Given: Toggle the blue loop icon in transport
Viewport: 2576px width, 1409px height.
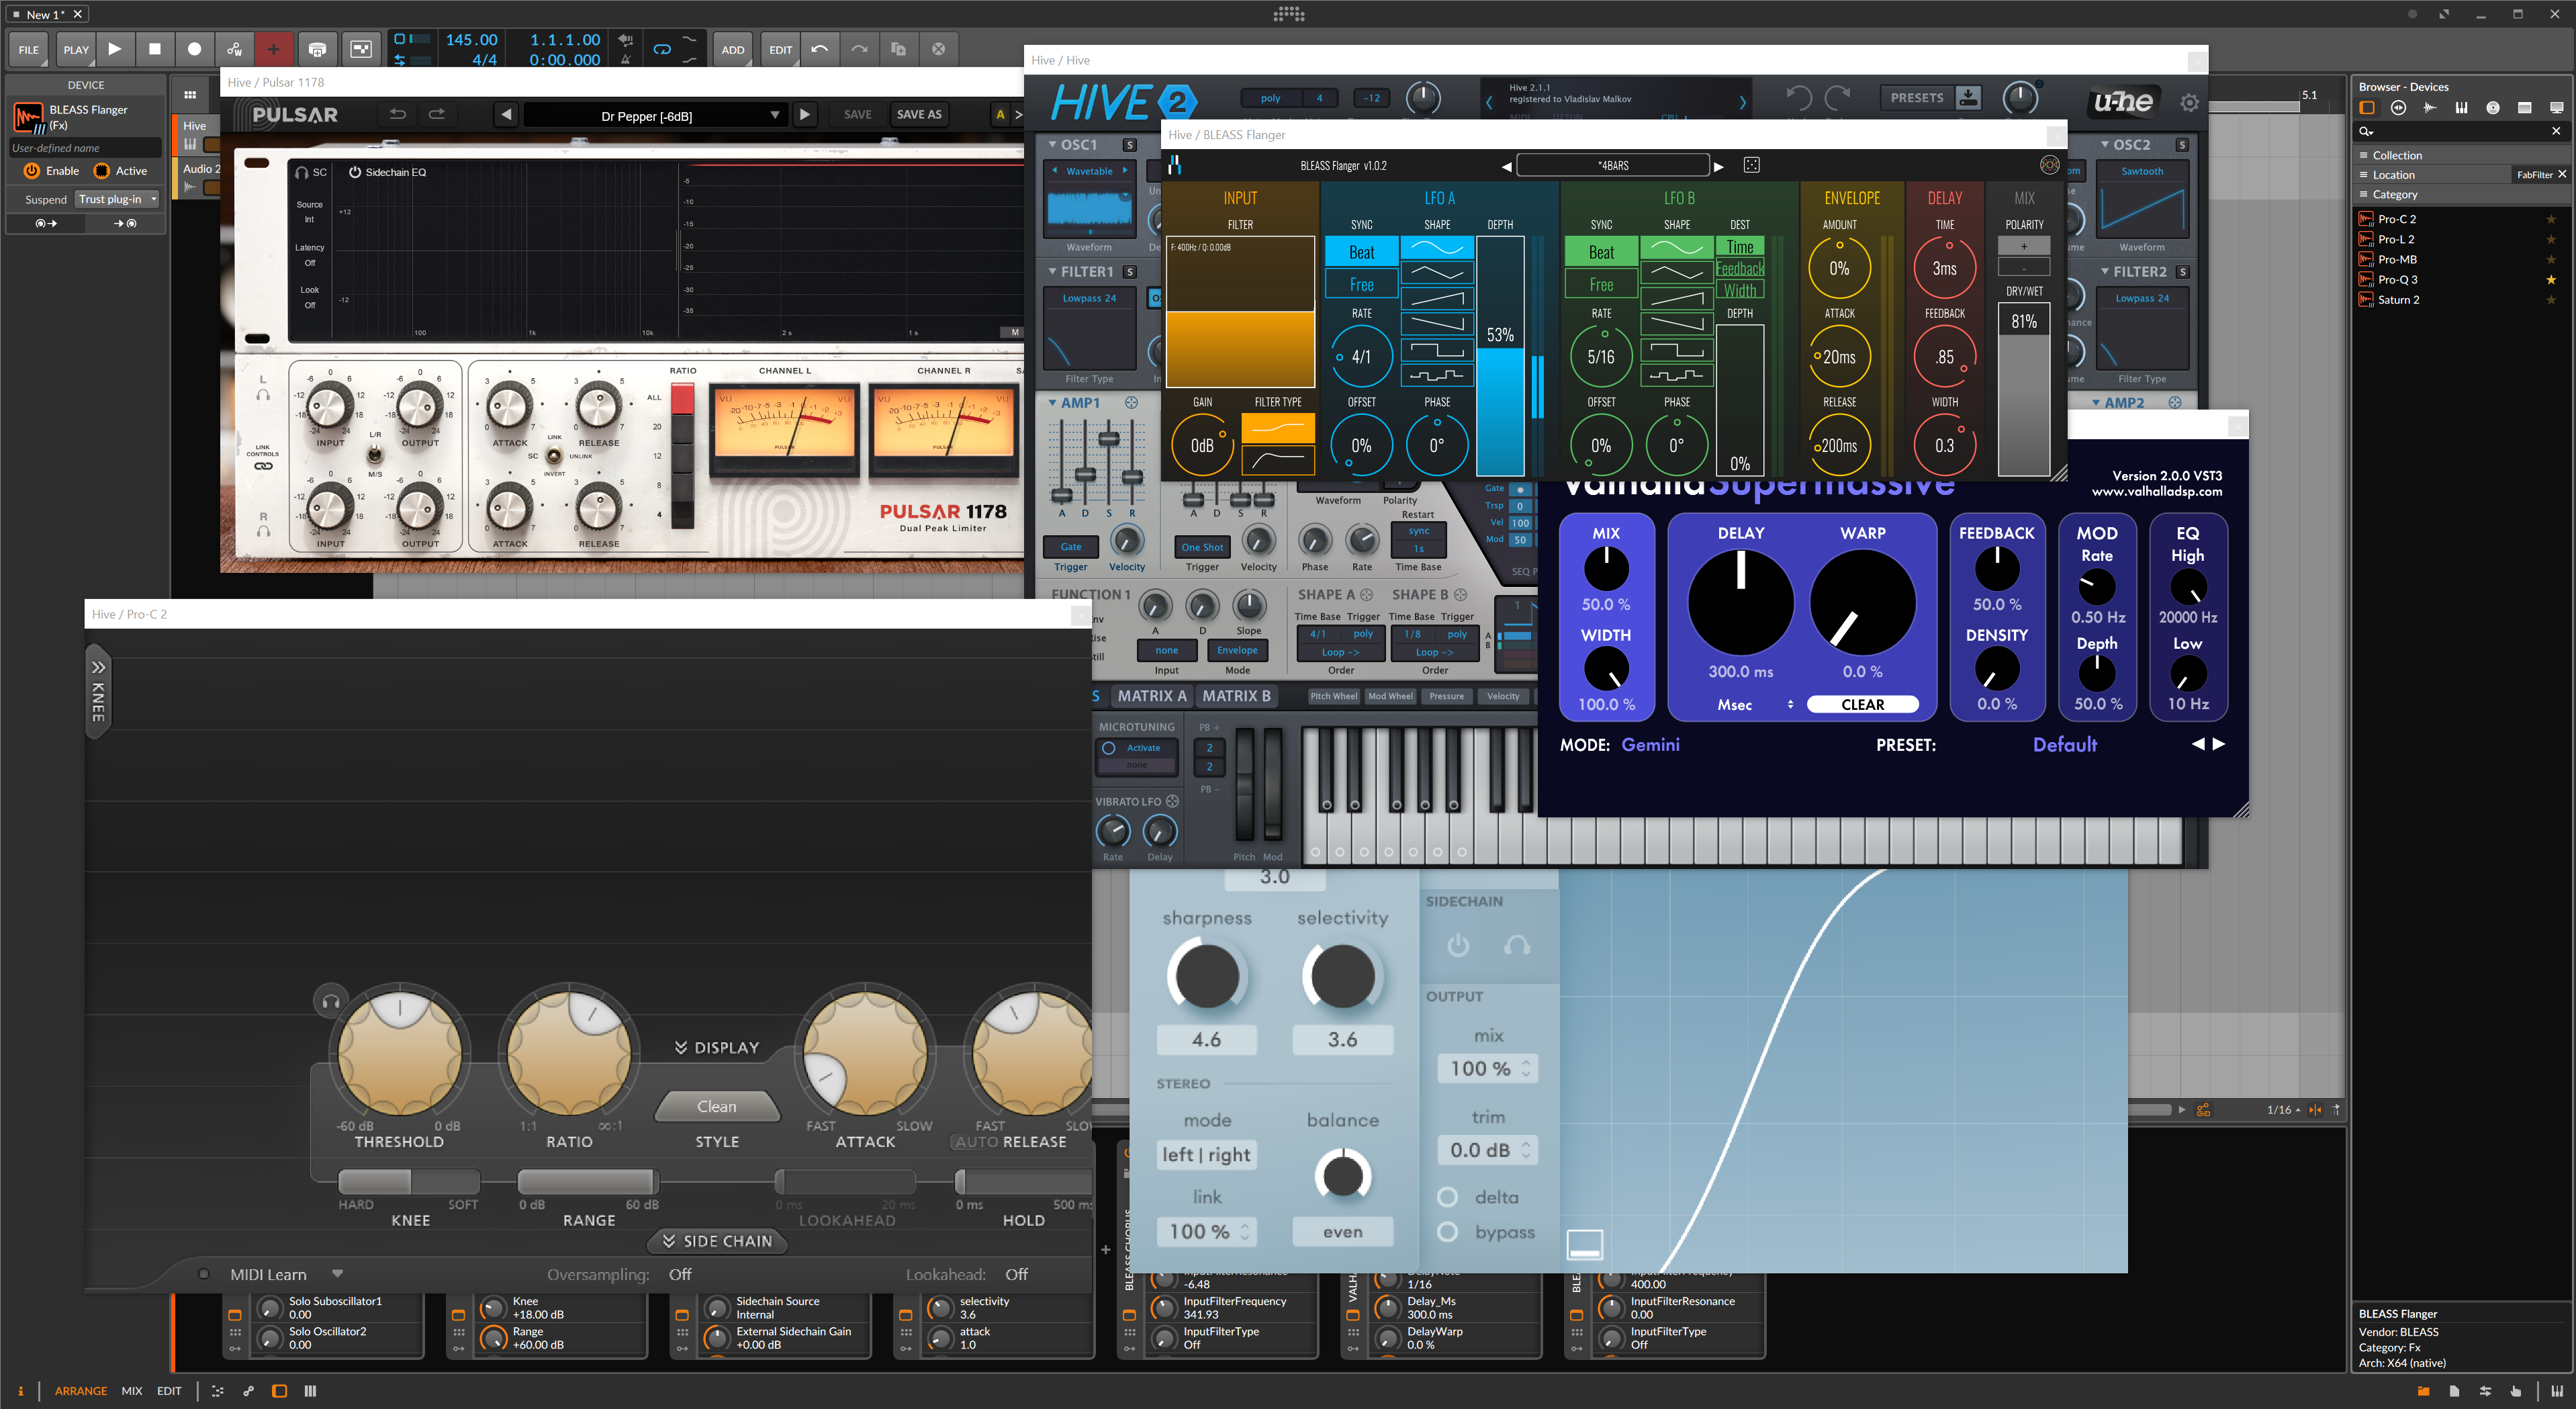Looking at the screenshot, I should (662, 49).
